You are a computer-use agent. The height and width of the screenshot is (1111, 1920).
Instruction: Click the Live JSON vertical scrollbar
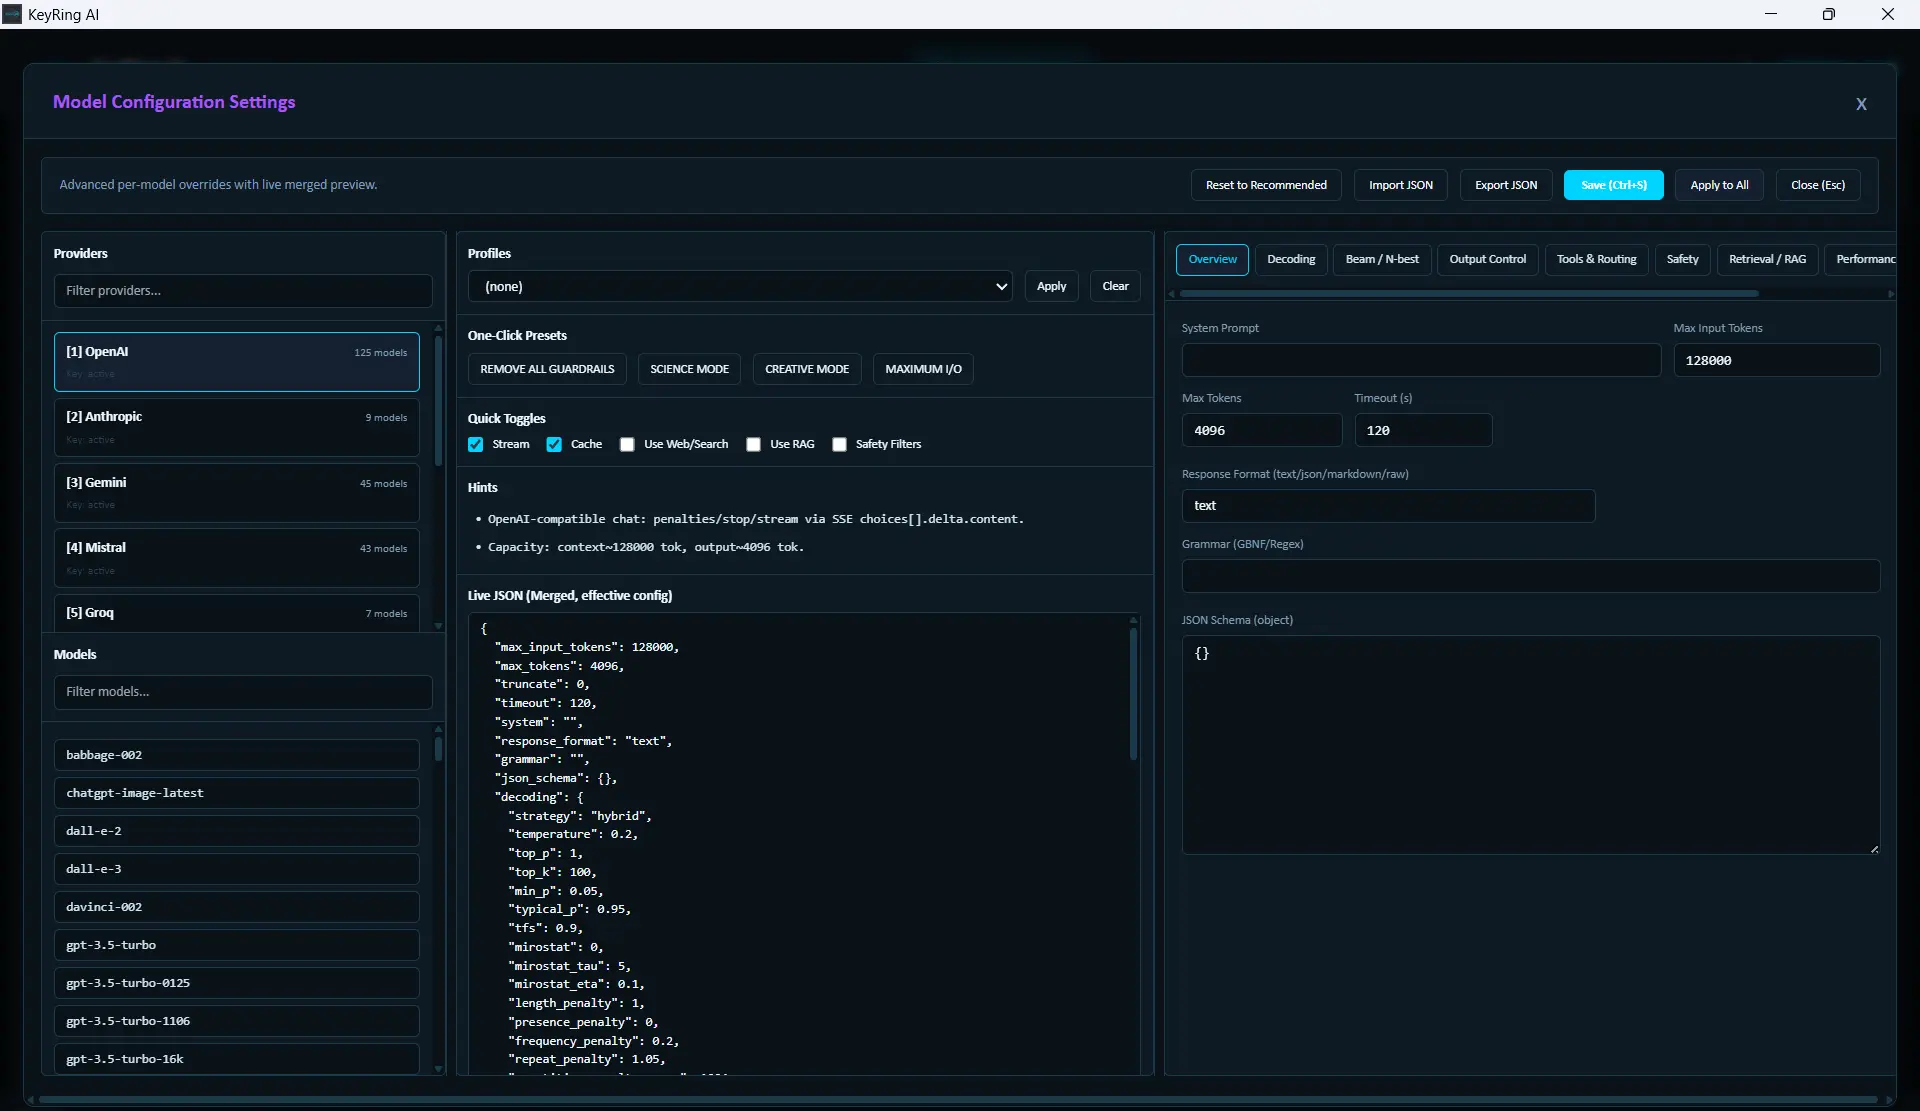(x=1133, y=690)
